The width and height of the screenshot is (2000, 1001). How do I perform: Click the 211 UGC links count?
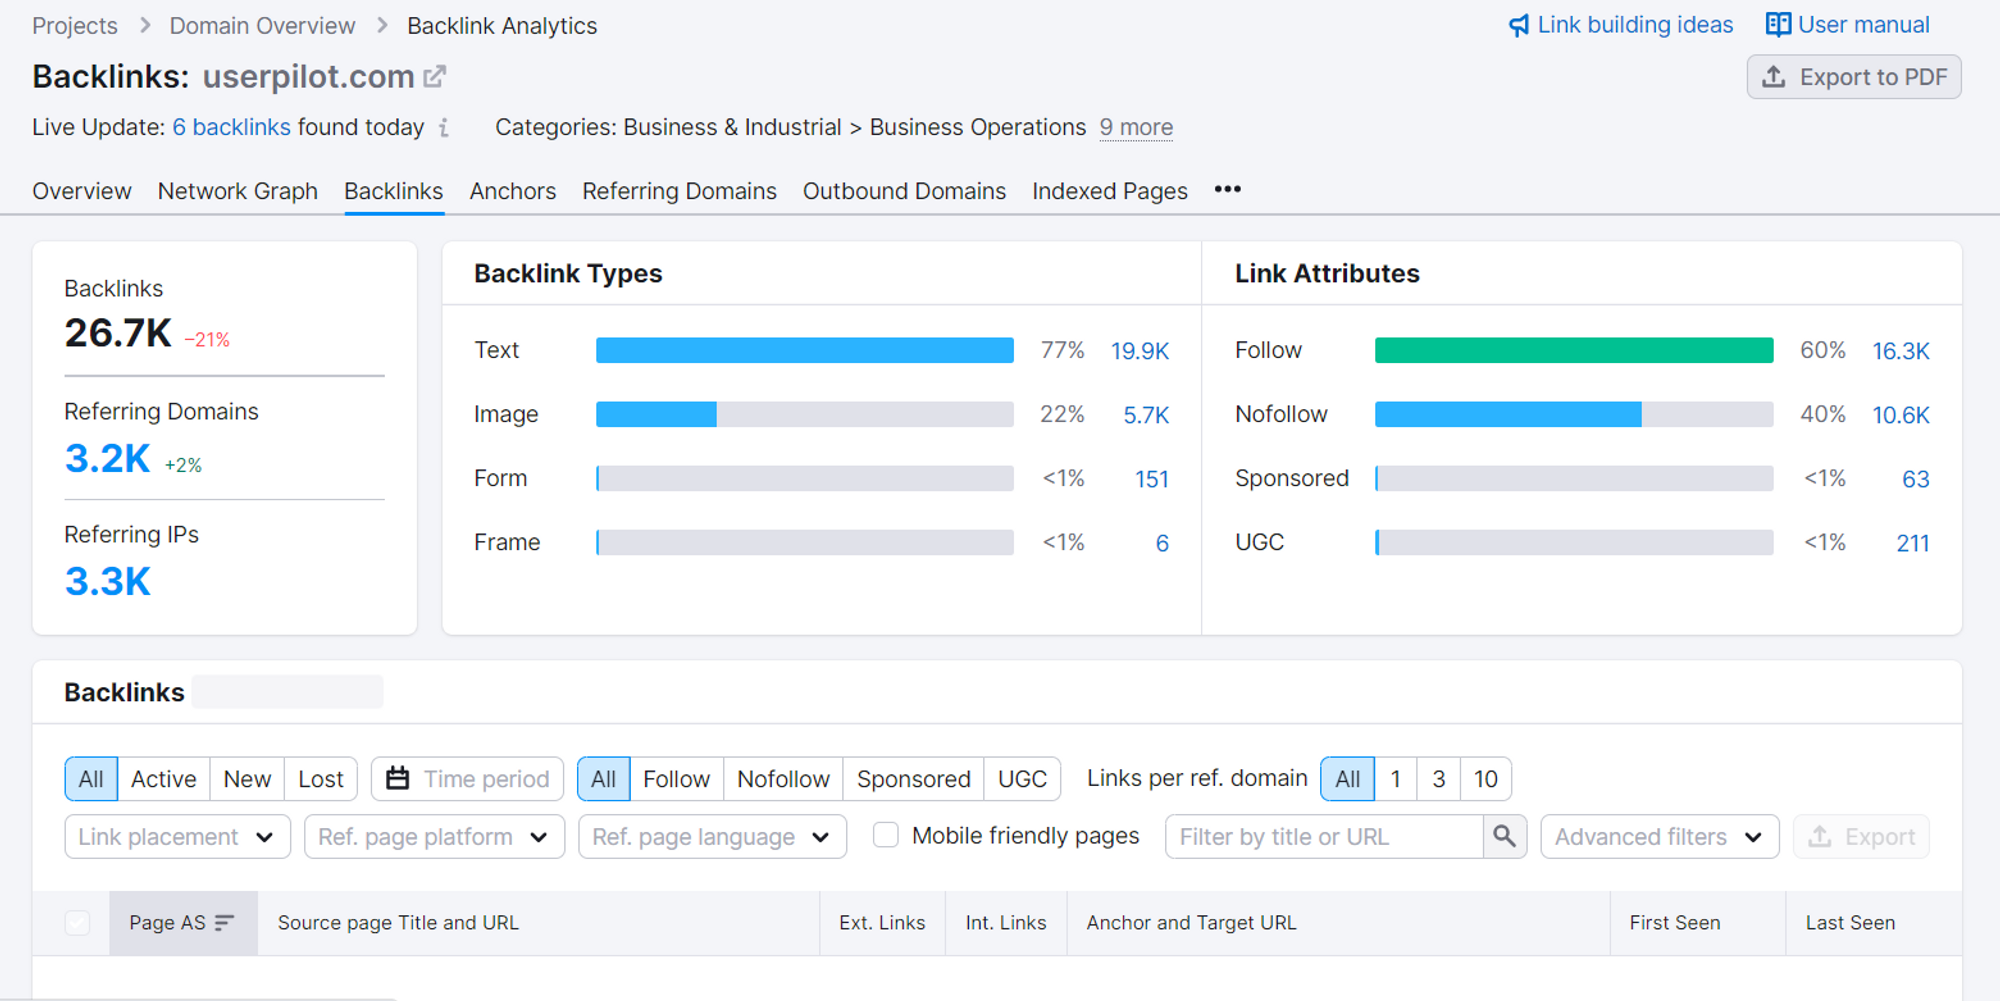click(1913, 543)
